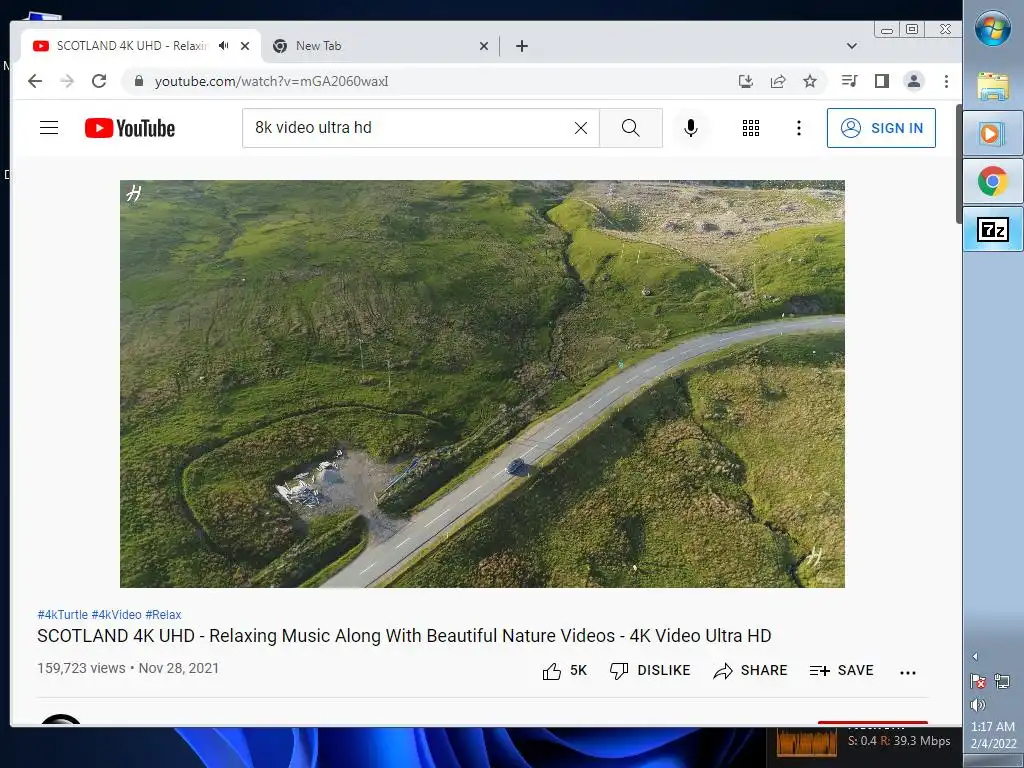Click the video player to pause

482,384
